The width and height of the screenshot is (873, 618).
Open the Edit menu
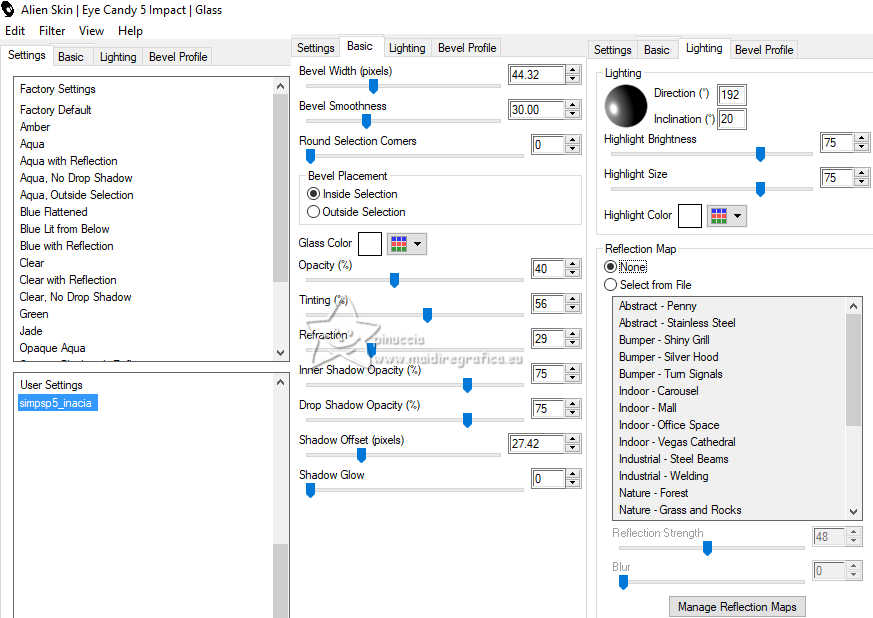coord(15,31)
